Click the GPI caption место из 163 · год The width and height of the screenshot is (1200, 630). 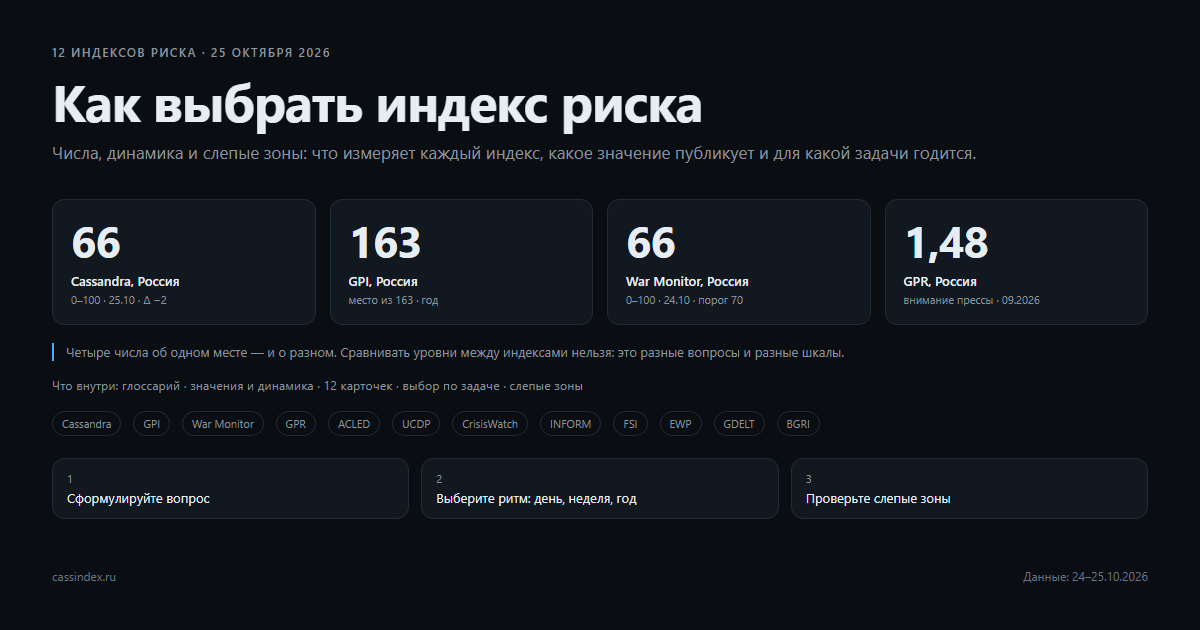pyautogui.click(x=393, y=300)
